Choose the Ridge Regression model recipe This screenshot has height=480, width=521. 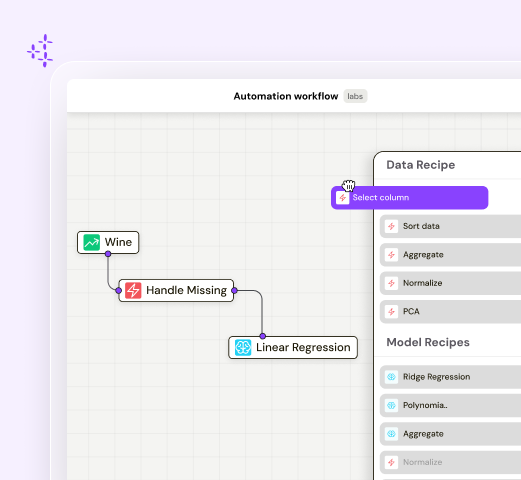(x=450, y=377)
